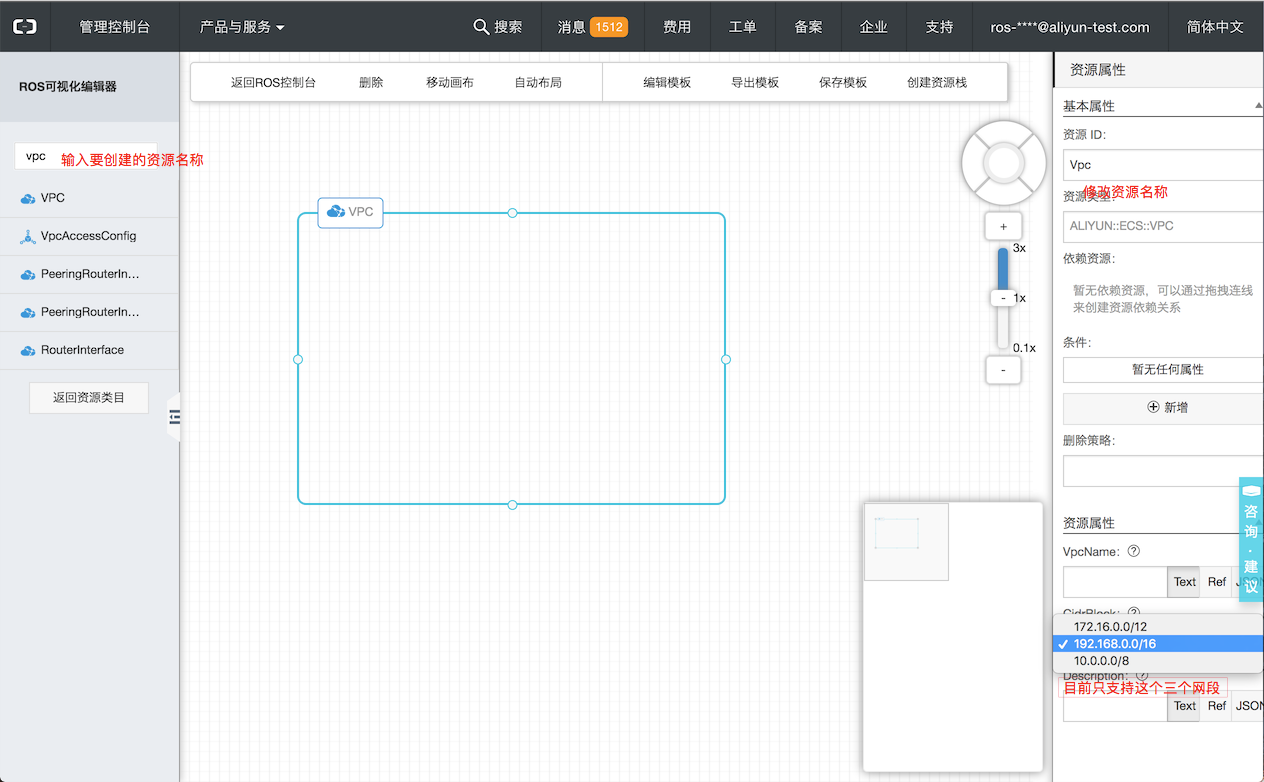Click the top connector point of VPC box
Screen dimensions: 1264x782
[x=512, y=213]
